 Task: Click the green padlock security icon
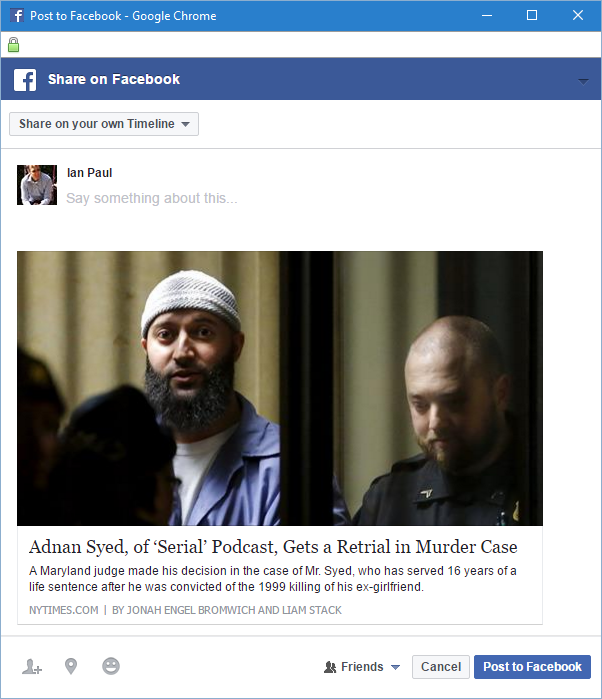coord(13,45)
